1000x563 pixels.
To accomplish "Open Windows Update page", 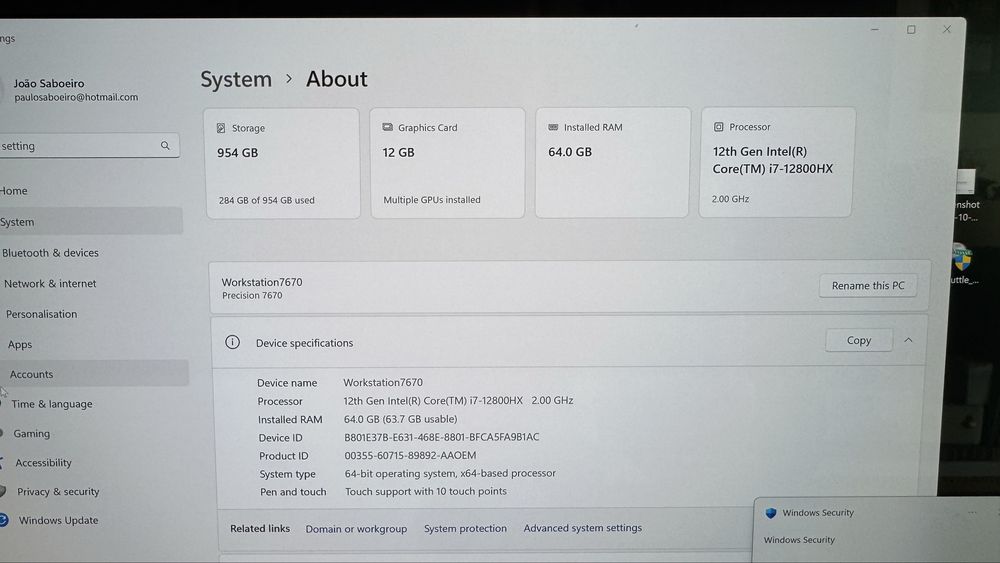I will [58, 520].
